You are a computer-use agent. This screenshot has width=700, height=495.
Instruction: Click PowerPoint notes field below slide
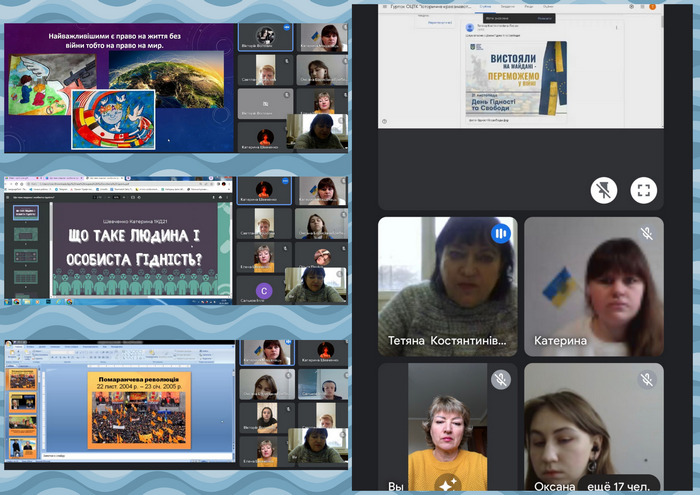138,456
